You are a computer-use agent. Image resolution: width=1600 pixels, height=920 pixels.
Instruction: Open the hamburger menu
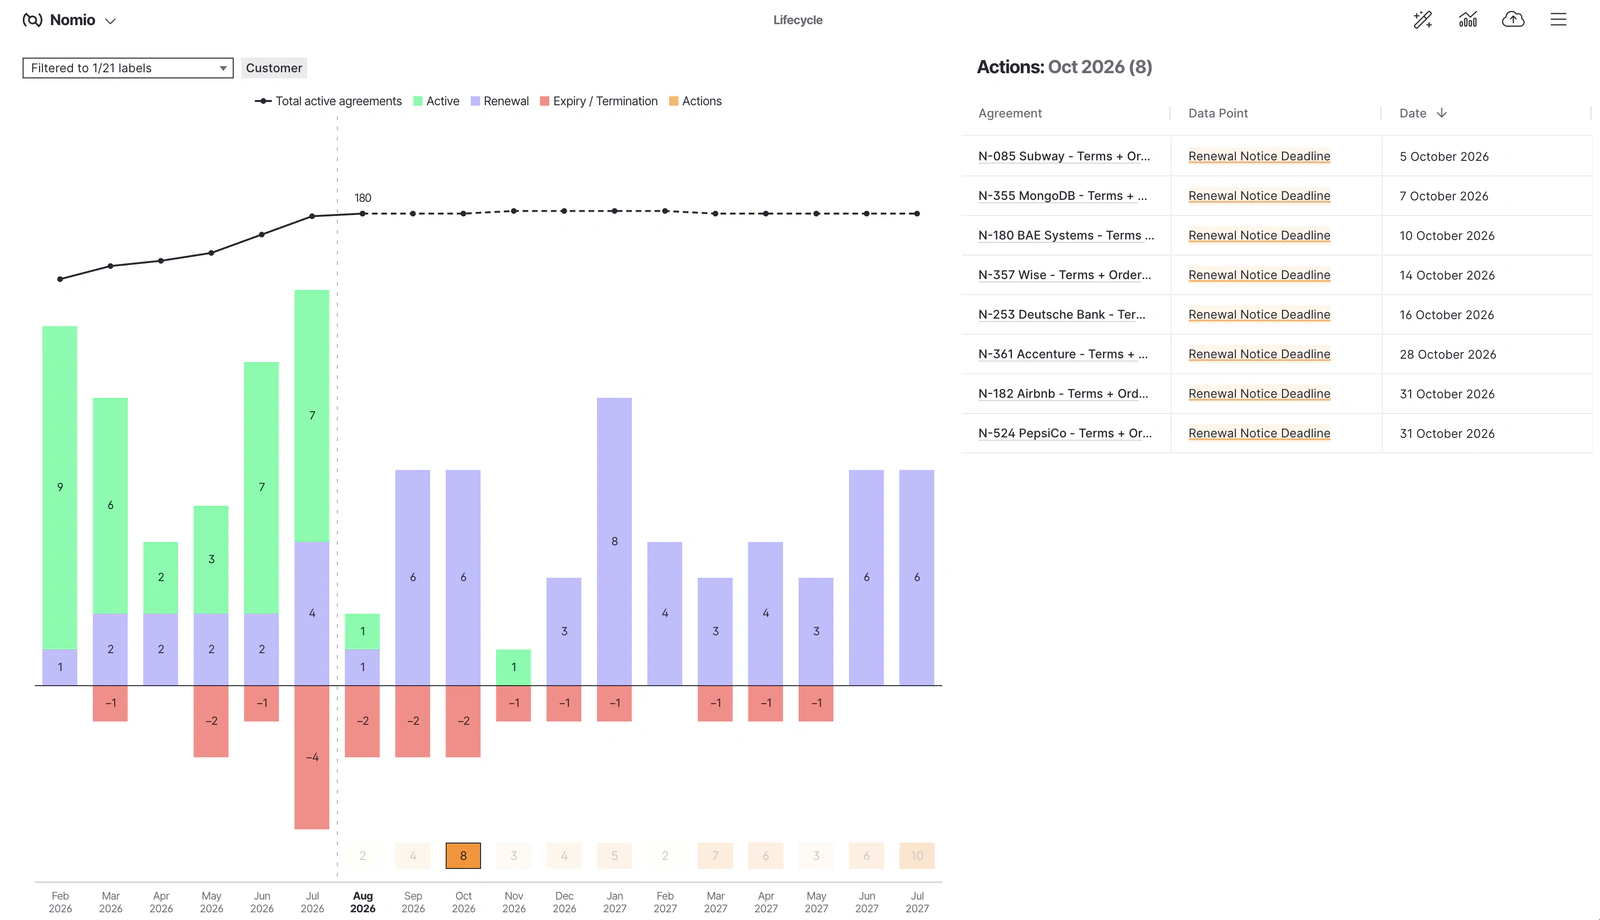click(x=1558, y=20)
